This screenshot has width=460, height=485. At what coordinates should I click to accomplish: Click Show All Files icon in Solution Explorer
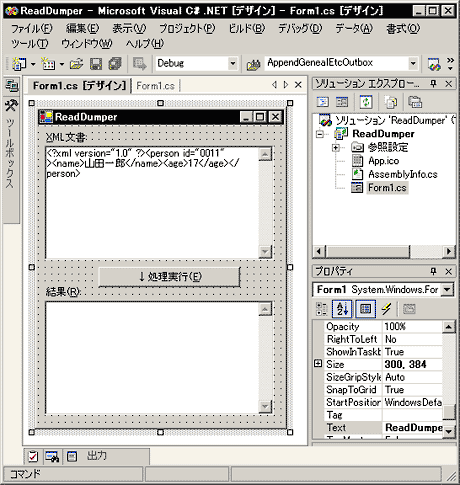click(x=390, y=102)
